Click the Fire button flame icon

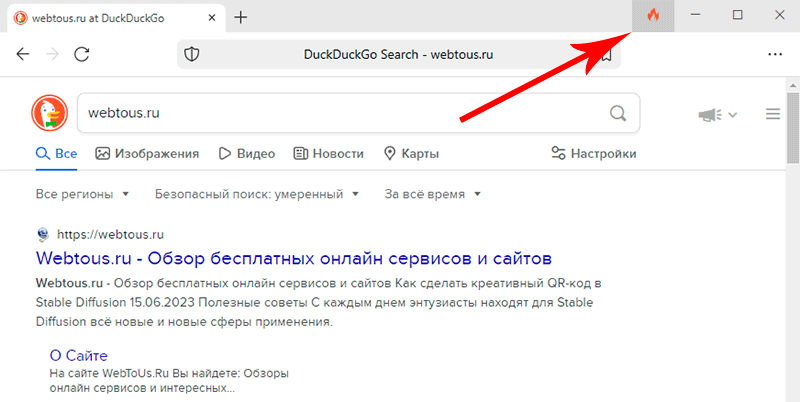[x=653, y=16]
